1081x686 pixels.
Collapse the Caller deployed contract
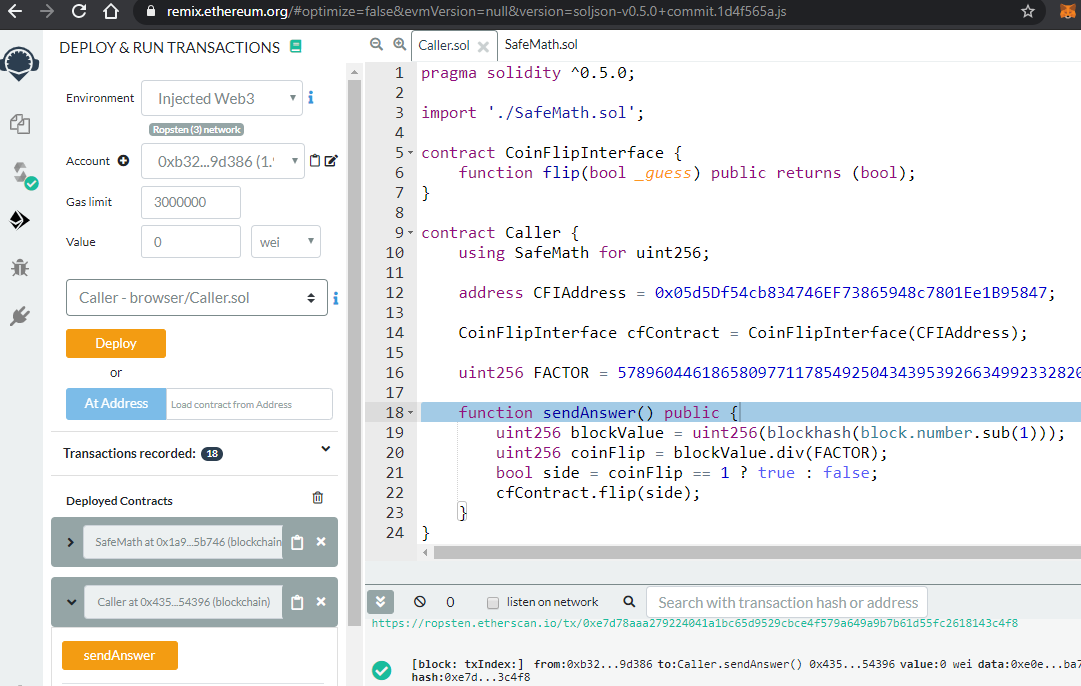[71, 603]
